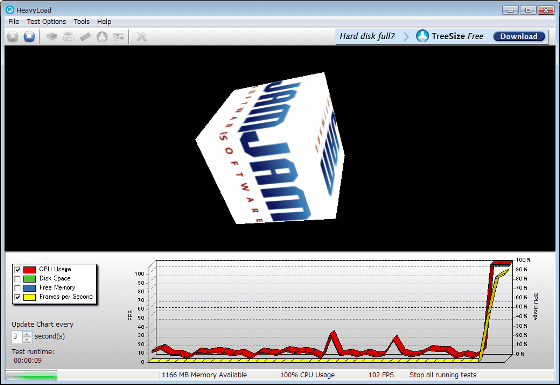
Task: Open options via the wrench tools icon
Action: point(142,36)
